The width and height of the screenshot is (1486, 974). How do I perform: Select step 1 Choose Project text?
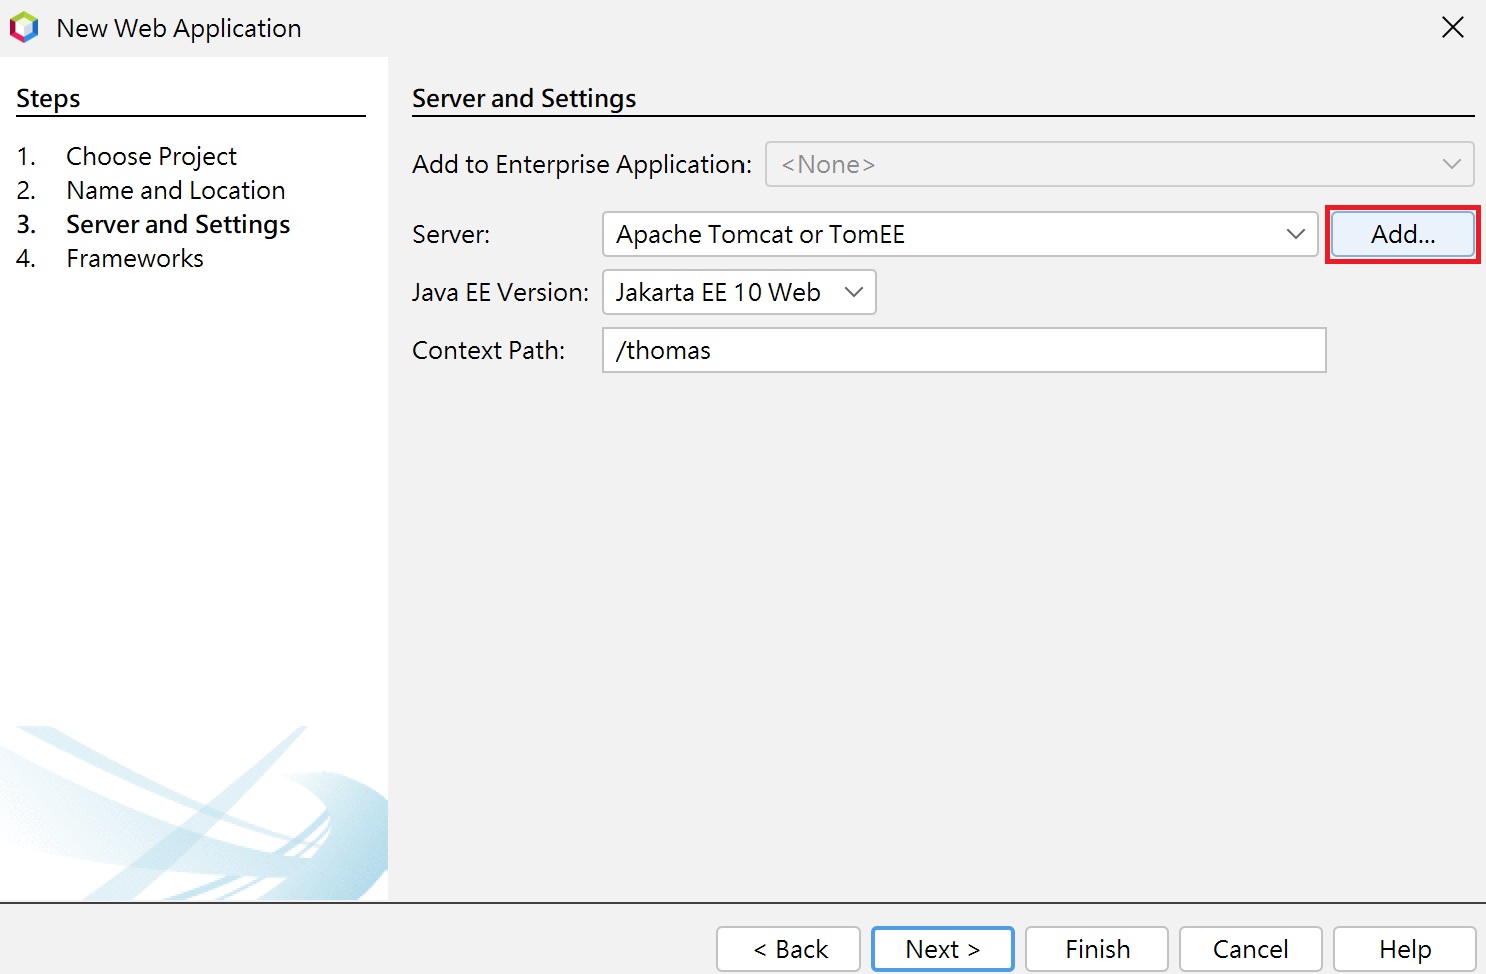point(152,157)
